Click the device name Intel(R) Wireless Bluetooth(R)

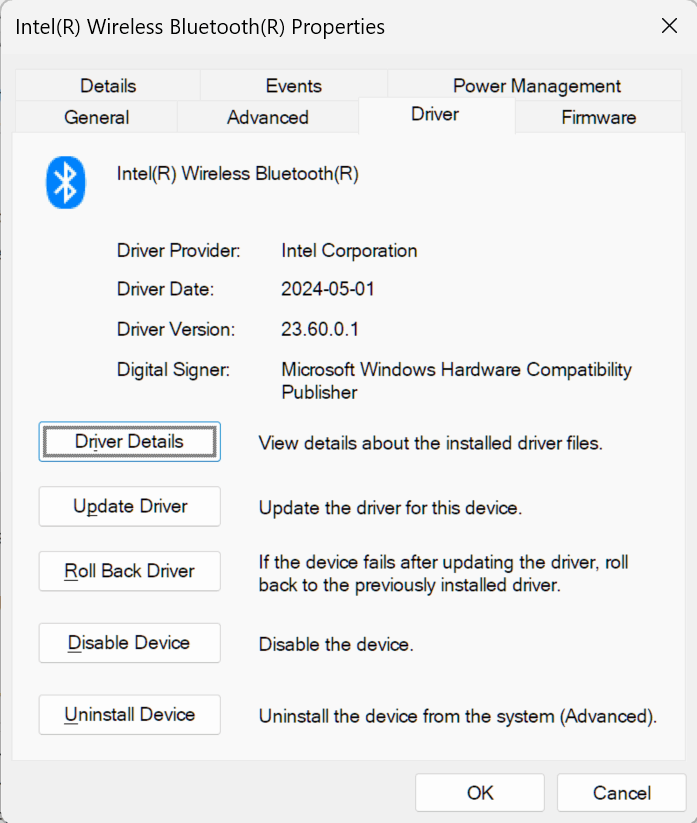238,174
